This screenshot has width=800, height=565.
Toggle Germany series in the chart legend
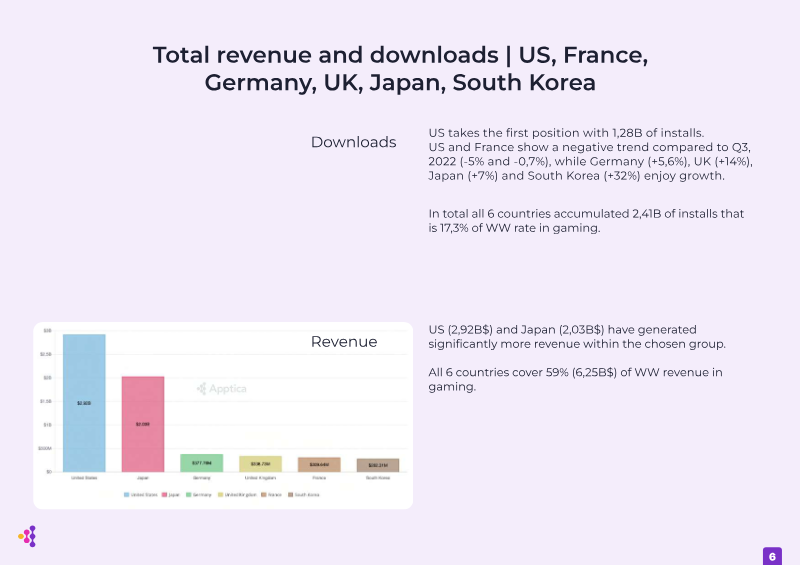pos(198,494)
